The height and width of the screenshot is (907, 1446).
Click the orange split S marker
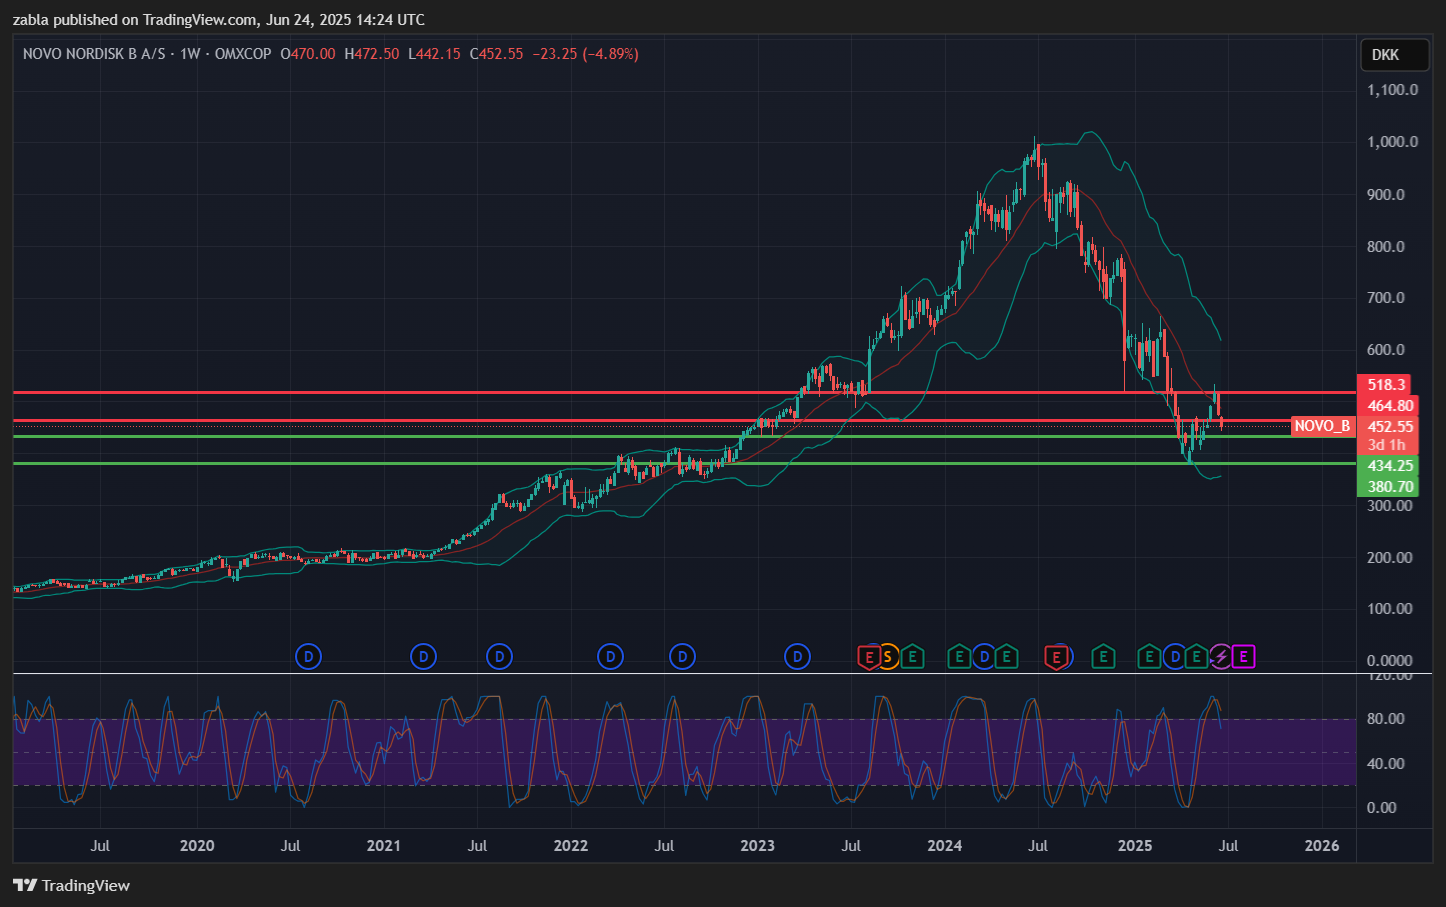[889, 657]
